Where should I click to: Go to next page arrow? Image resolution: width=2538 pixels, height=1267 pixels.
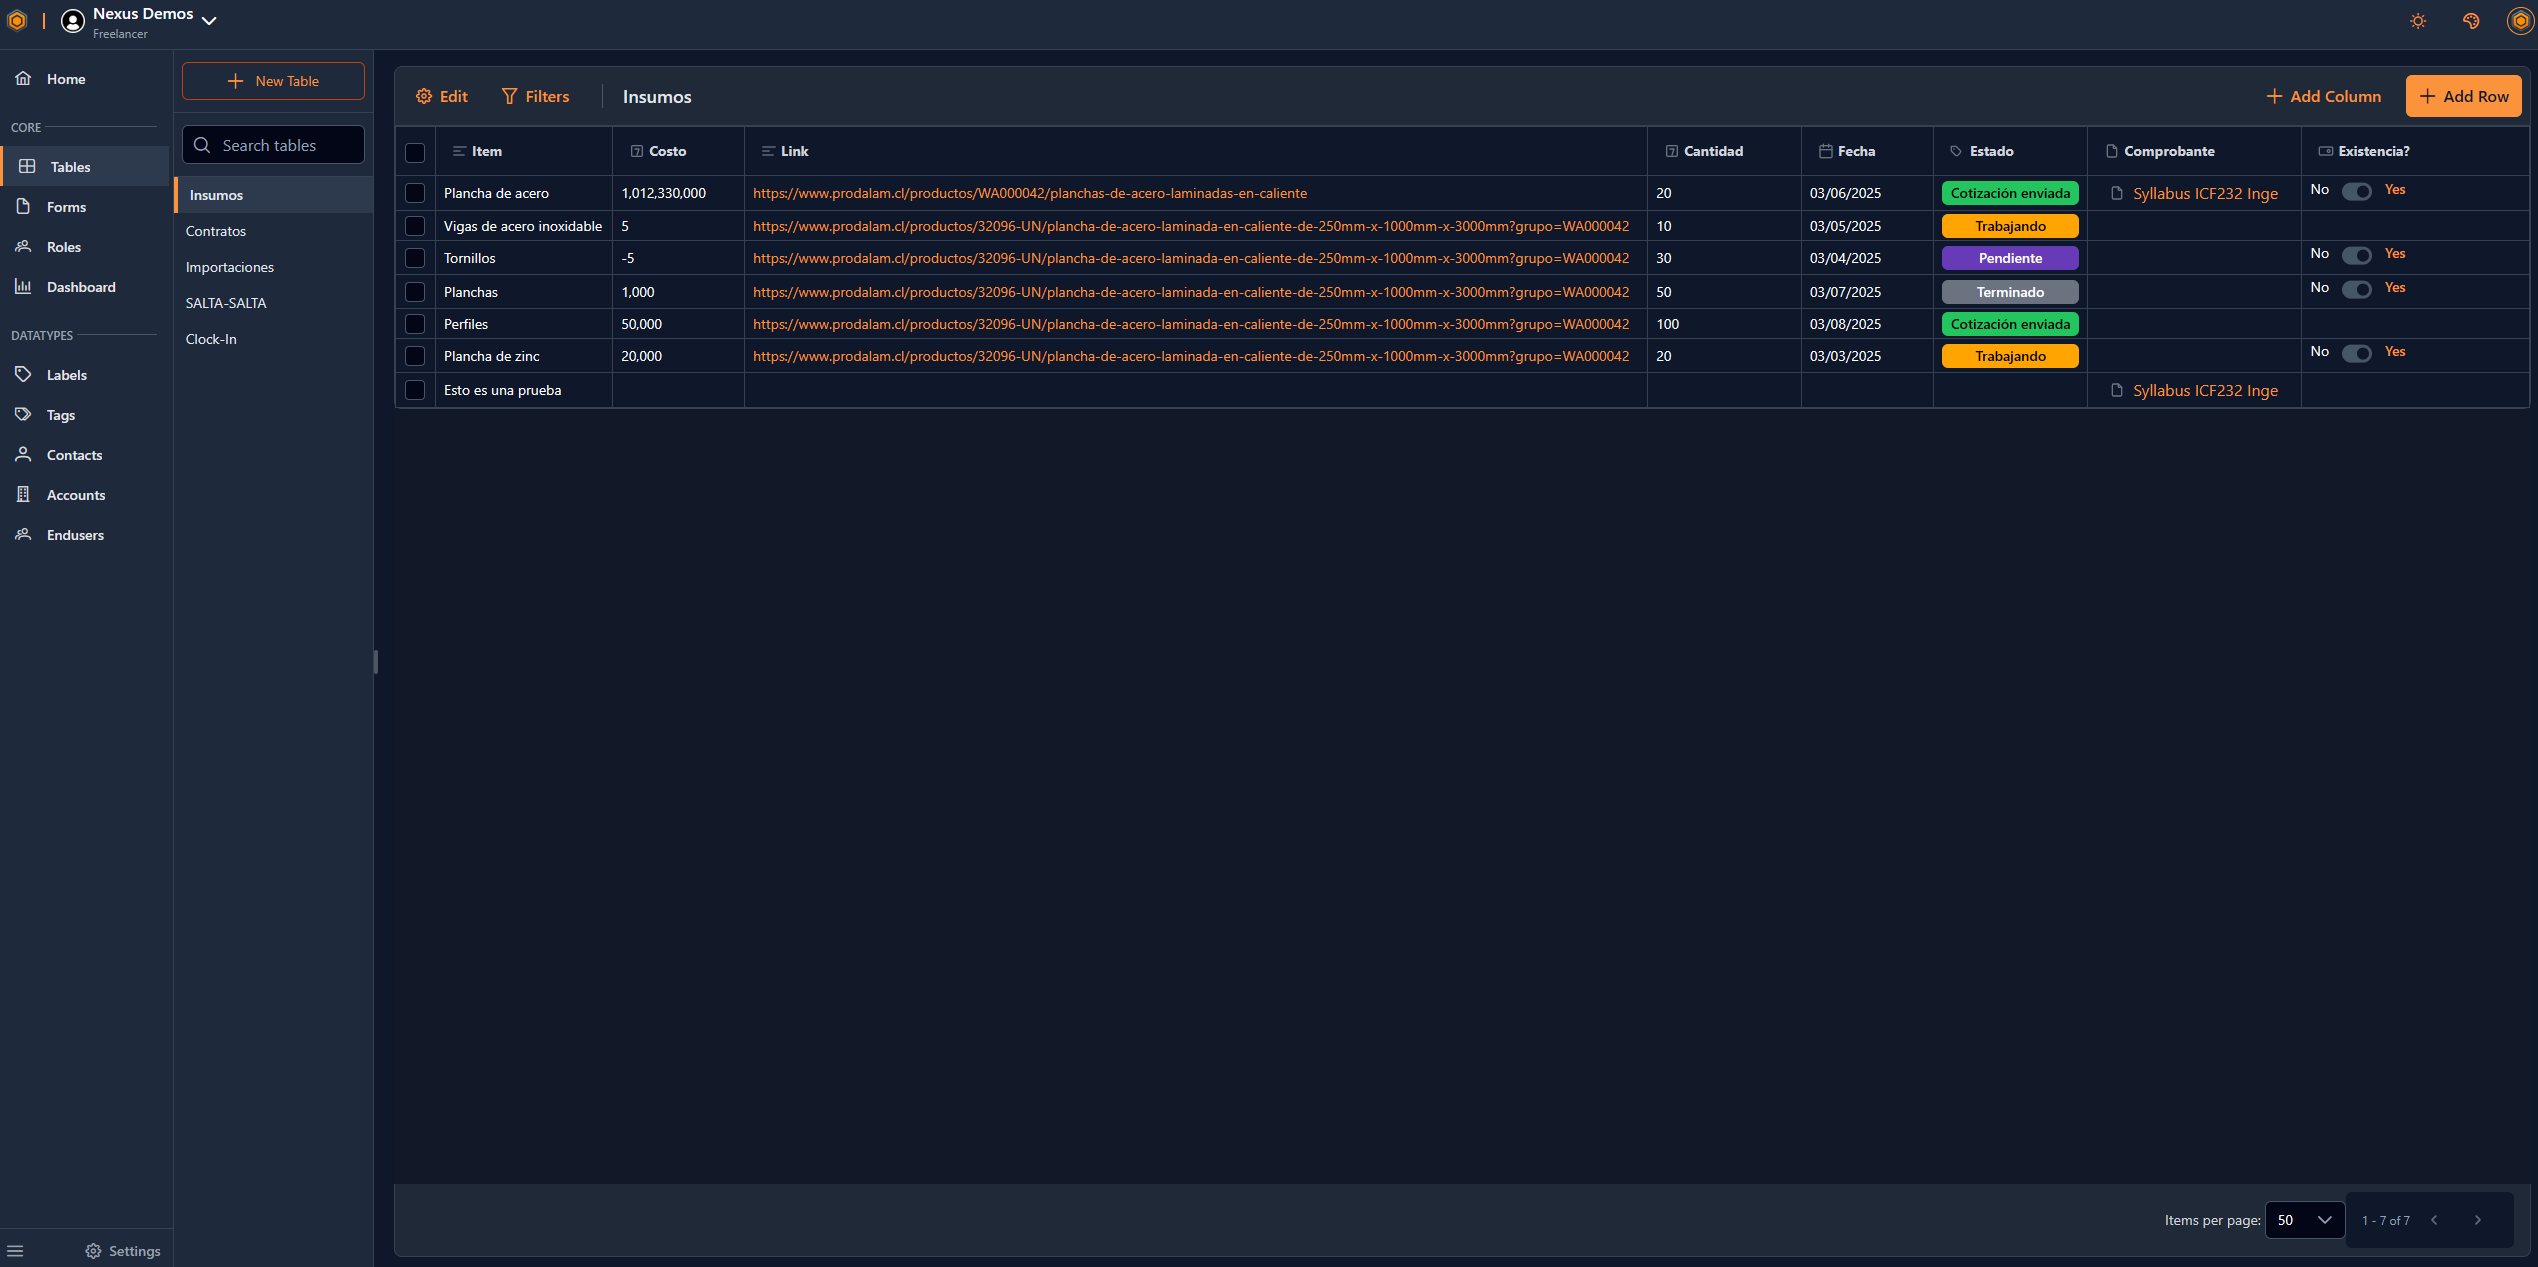tap(2477, 1220)
